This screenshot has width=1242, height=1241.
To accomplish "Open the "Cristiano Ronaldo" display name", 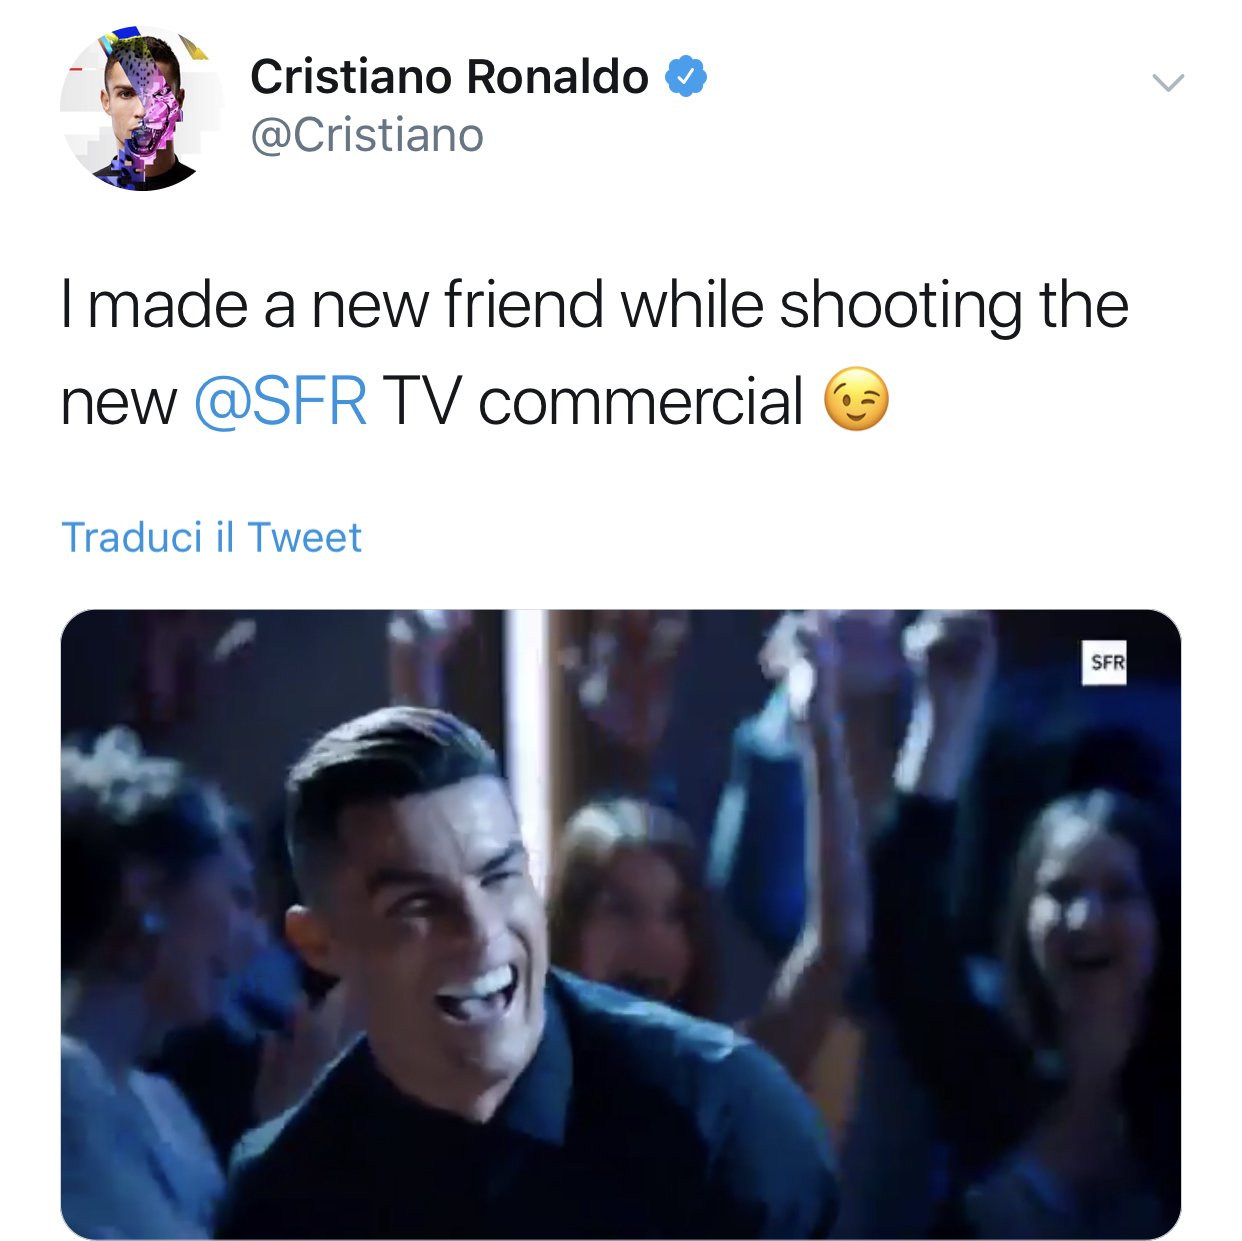I will [x=449, y=77].
